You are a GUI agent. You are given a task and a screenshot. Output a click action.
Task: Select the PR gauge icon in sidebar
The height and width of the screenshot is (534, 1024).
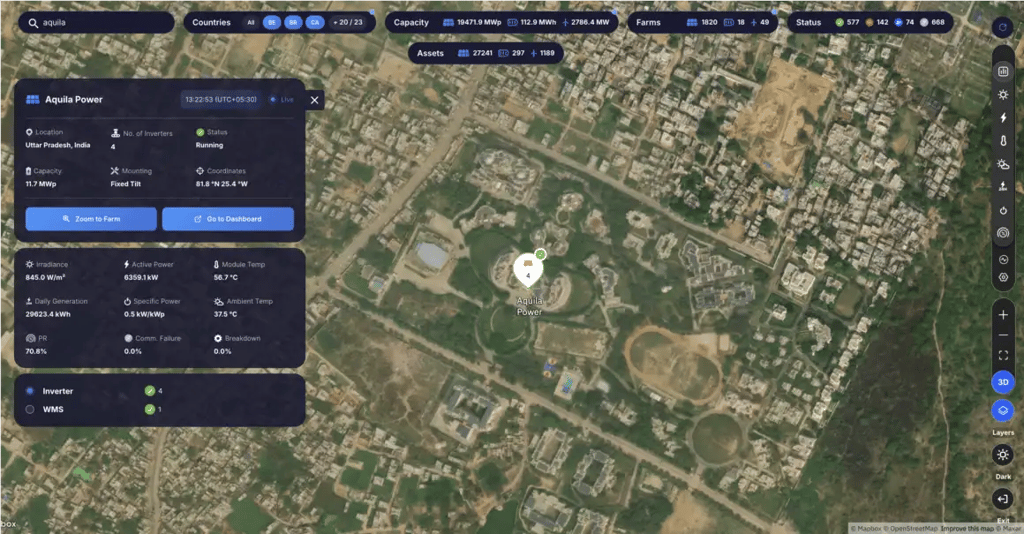pyautogui.click(x=1003, y=233)
